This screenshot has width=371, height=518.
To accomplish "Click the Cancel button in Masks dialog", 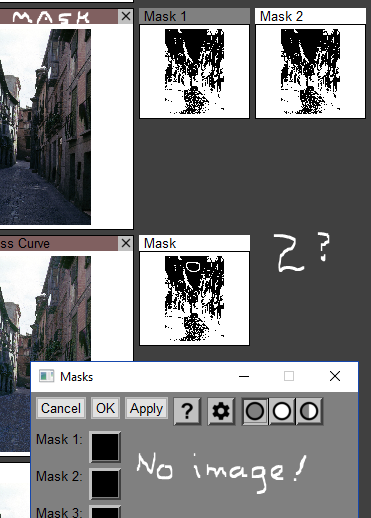I will tap(61, 408).
